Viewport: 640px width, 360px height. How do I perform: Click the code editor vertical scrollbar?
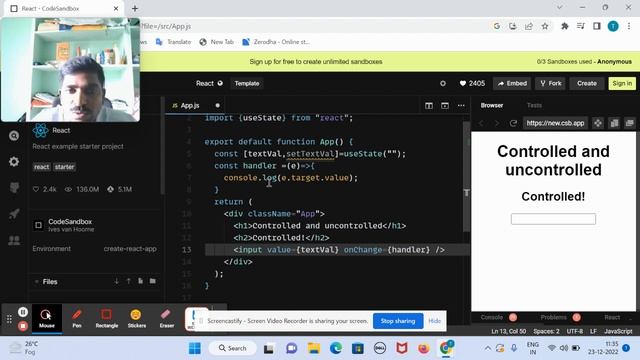(x=466, y=176)
